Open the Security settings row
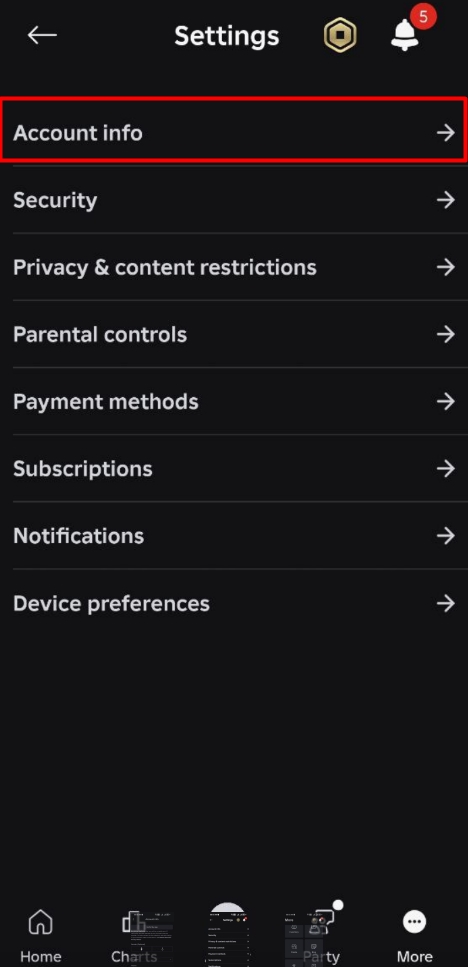Viewport: 468px width, 967px height. (234, 200)
